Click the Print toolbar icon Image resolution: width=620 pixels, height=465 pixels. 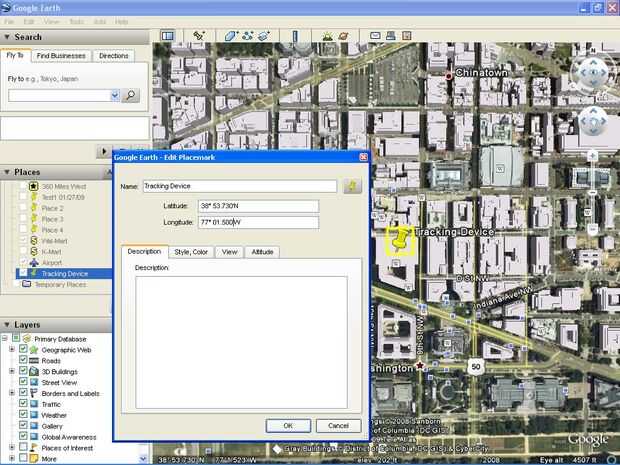pos(391,36)
